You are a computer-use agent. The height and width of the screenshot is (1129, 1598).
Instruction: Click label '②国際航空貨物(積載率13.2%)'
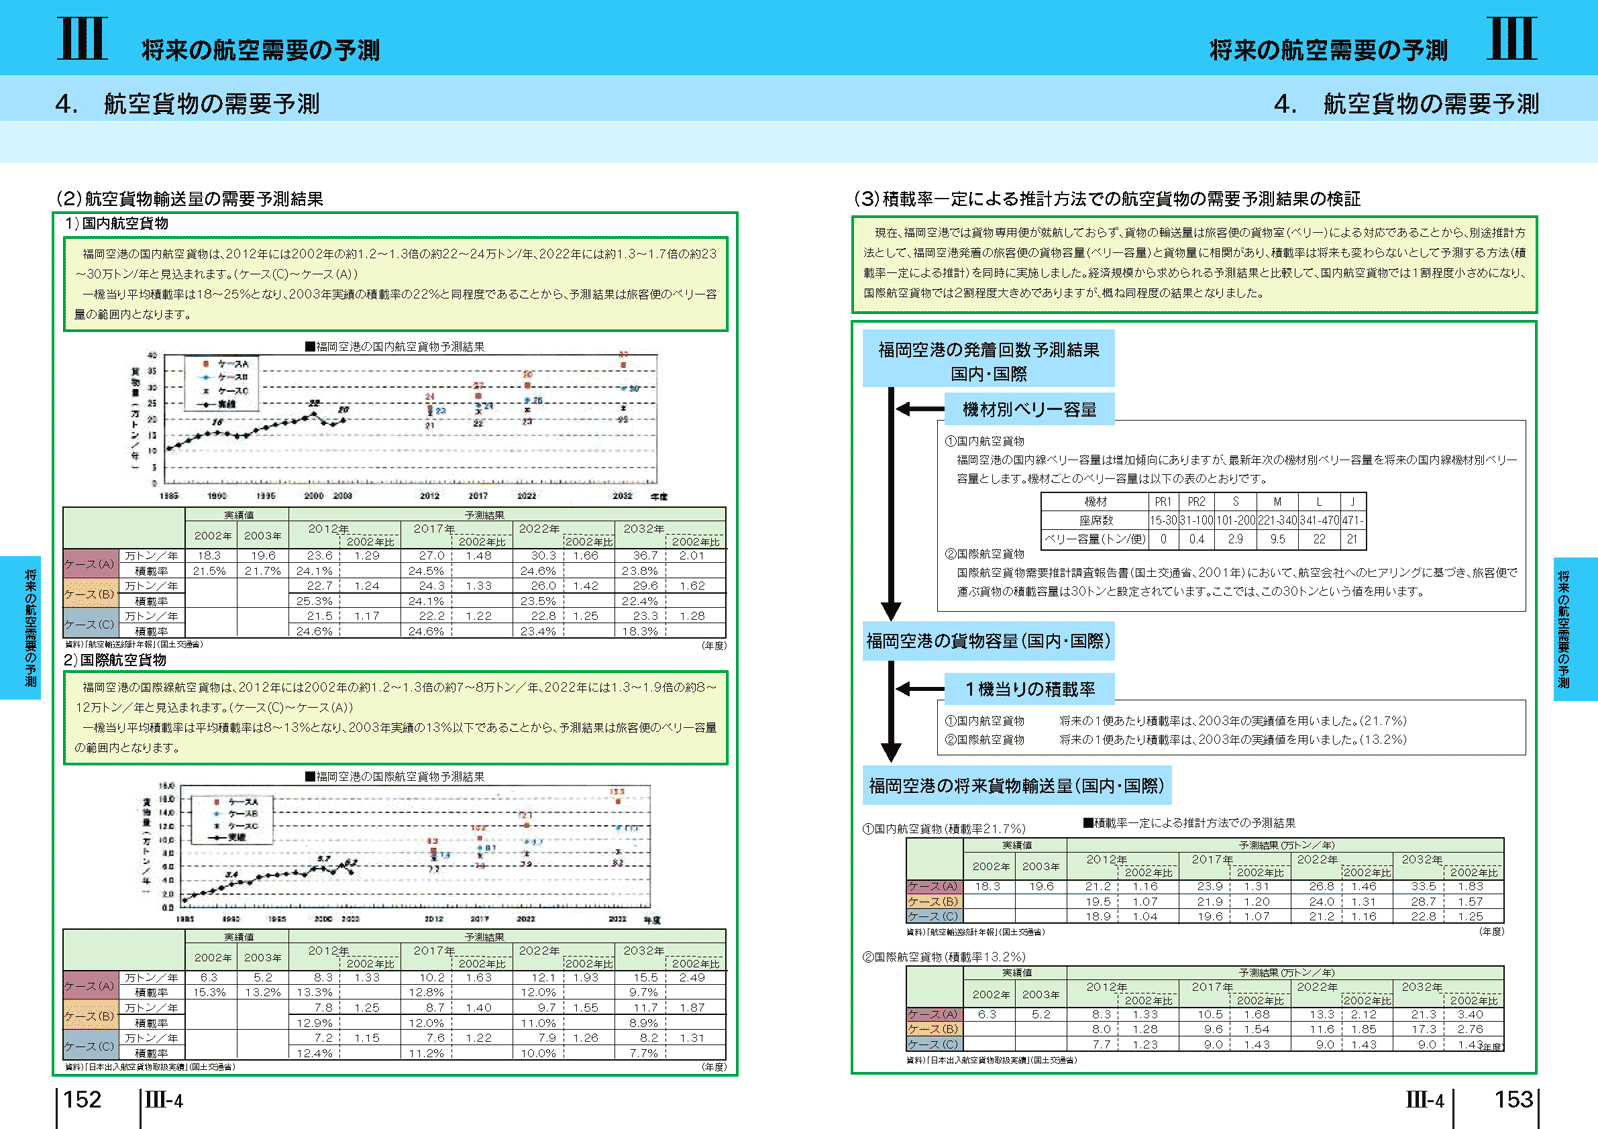[944, 957]
